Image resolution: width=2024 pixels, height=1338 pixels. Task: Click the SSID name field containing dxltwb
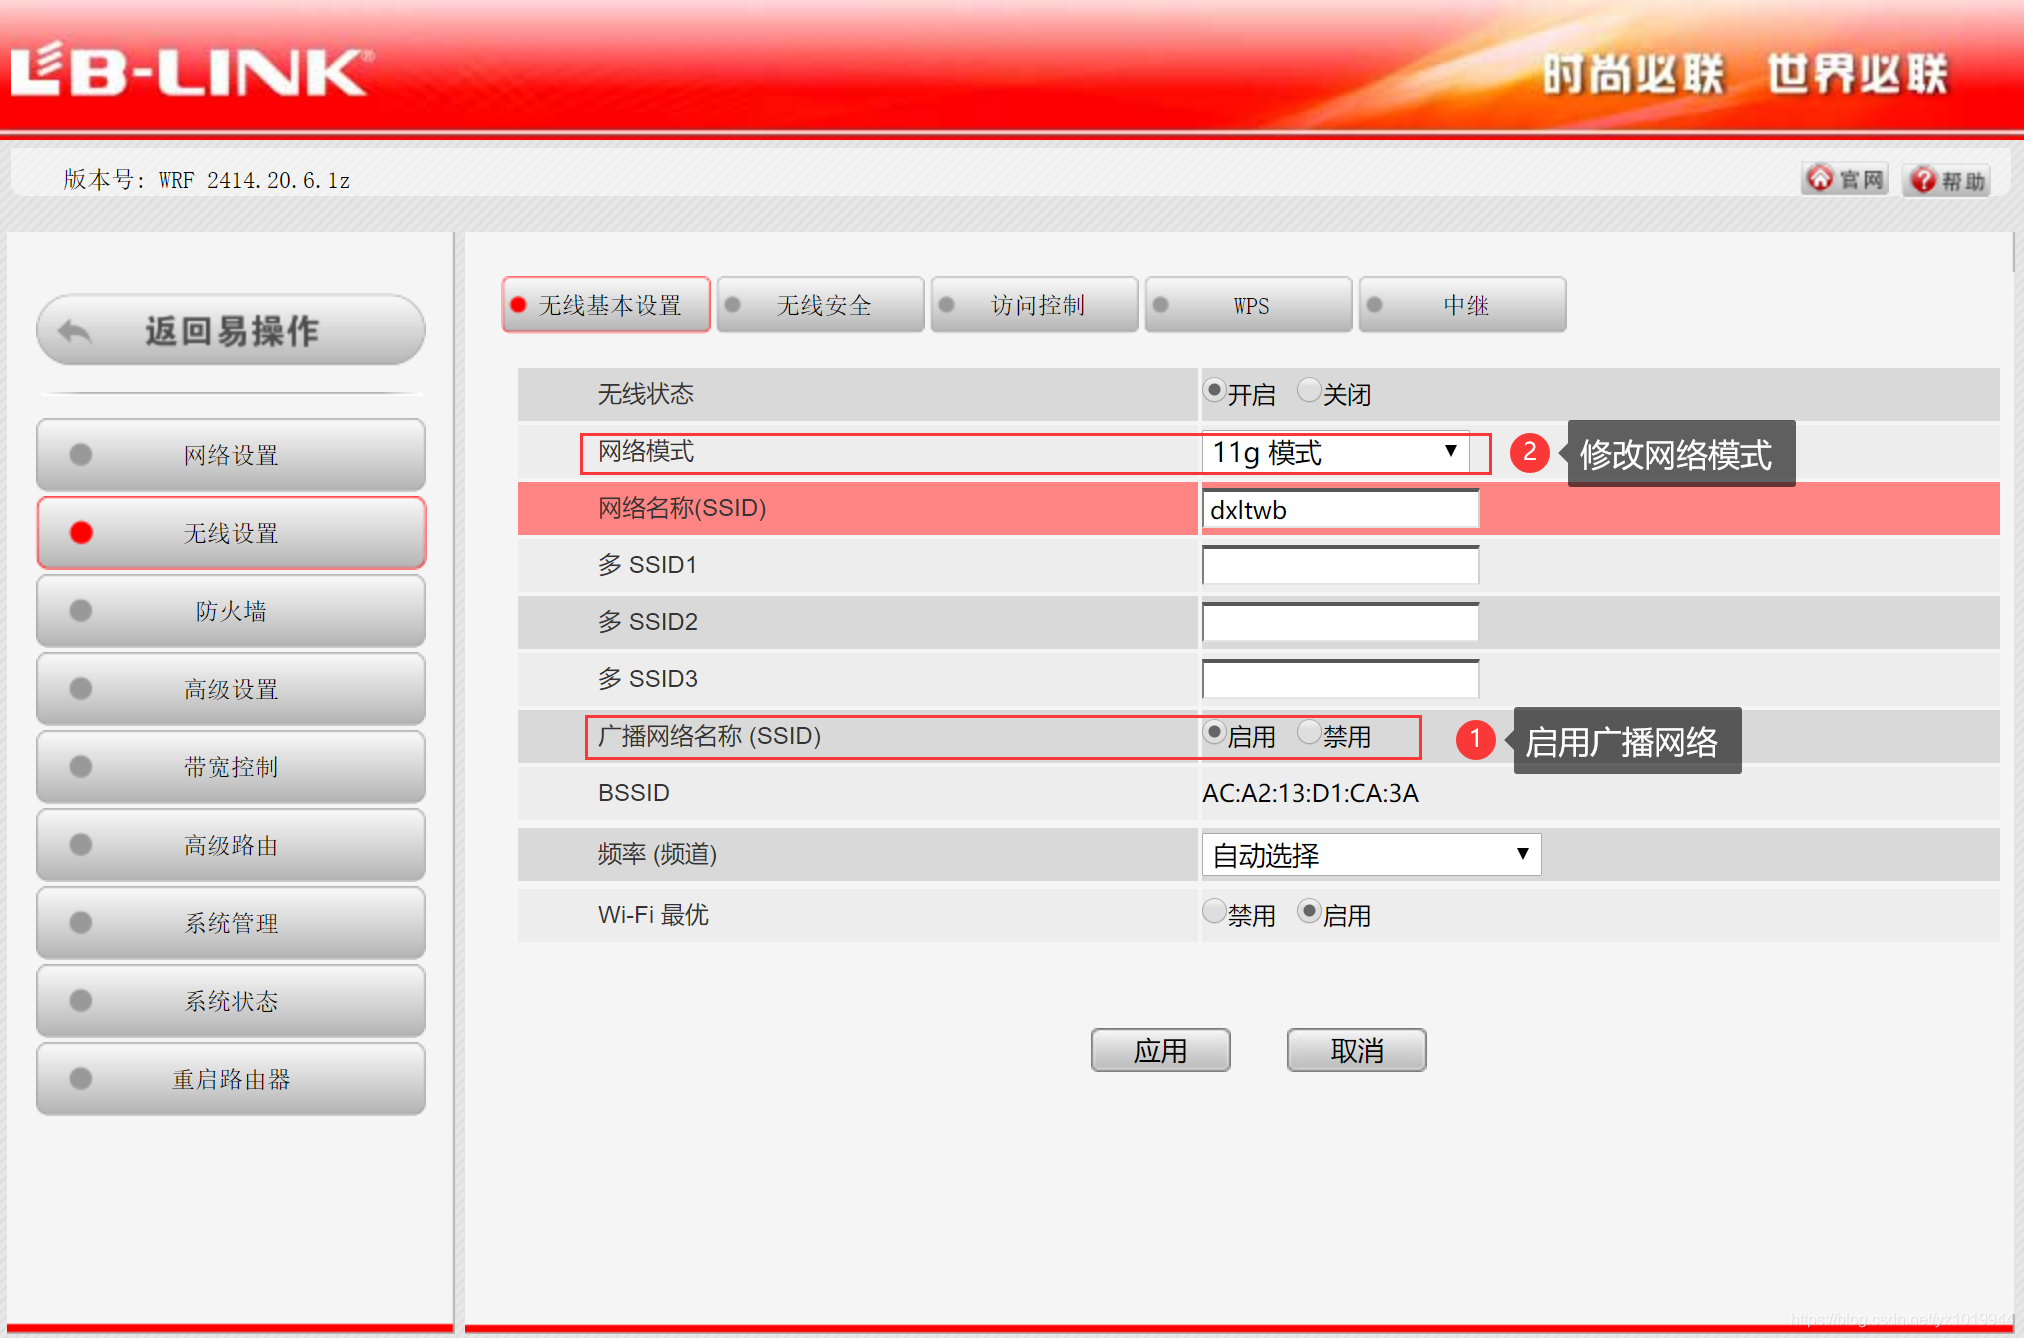[1339, 509]
